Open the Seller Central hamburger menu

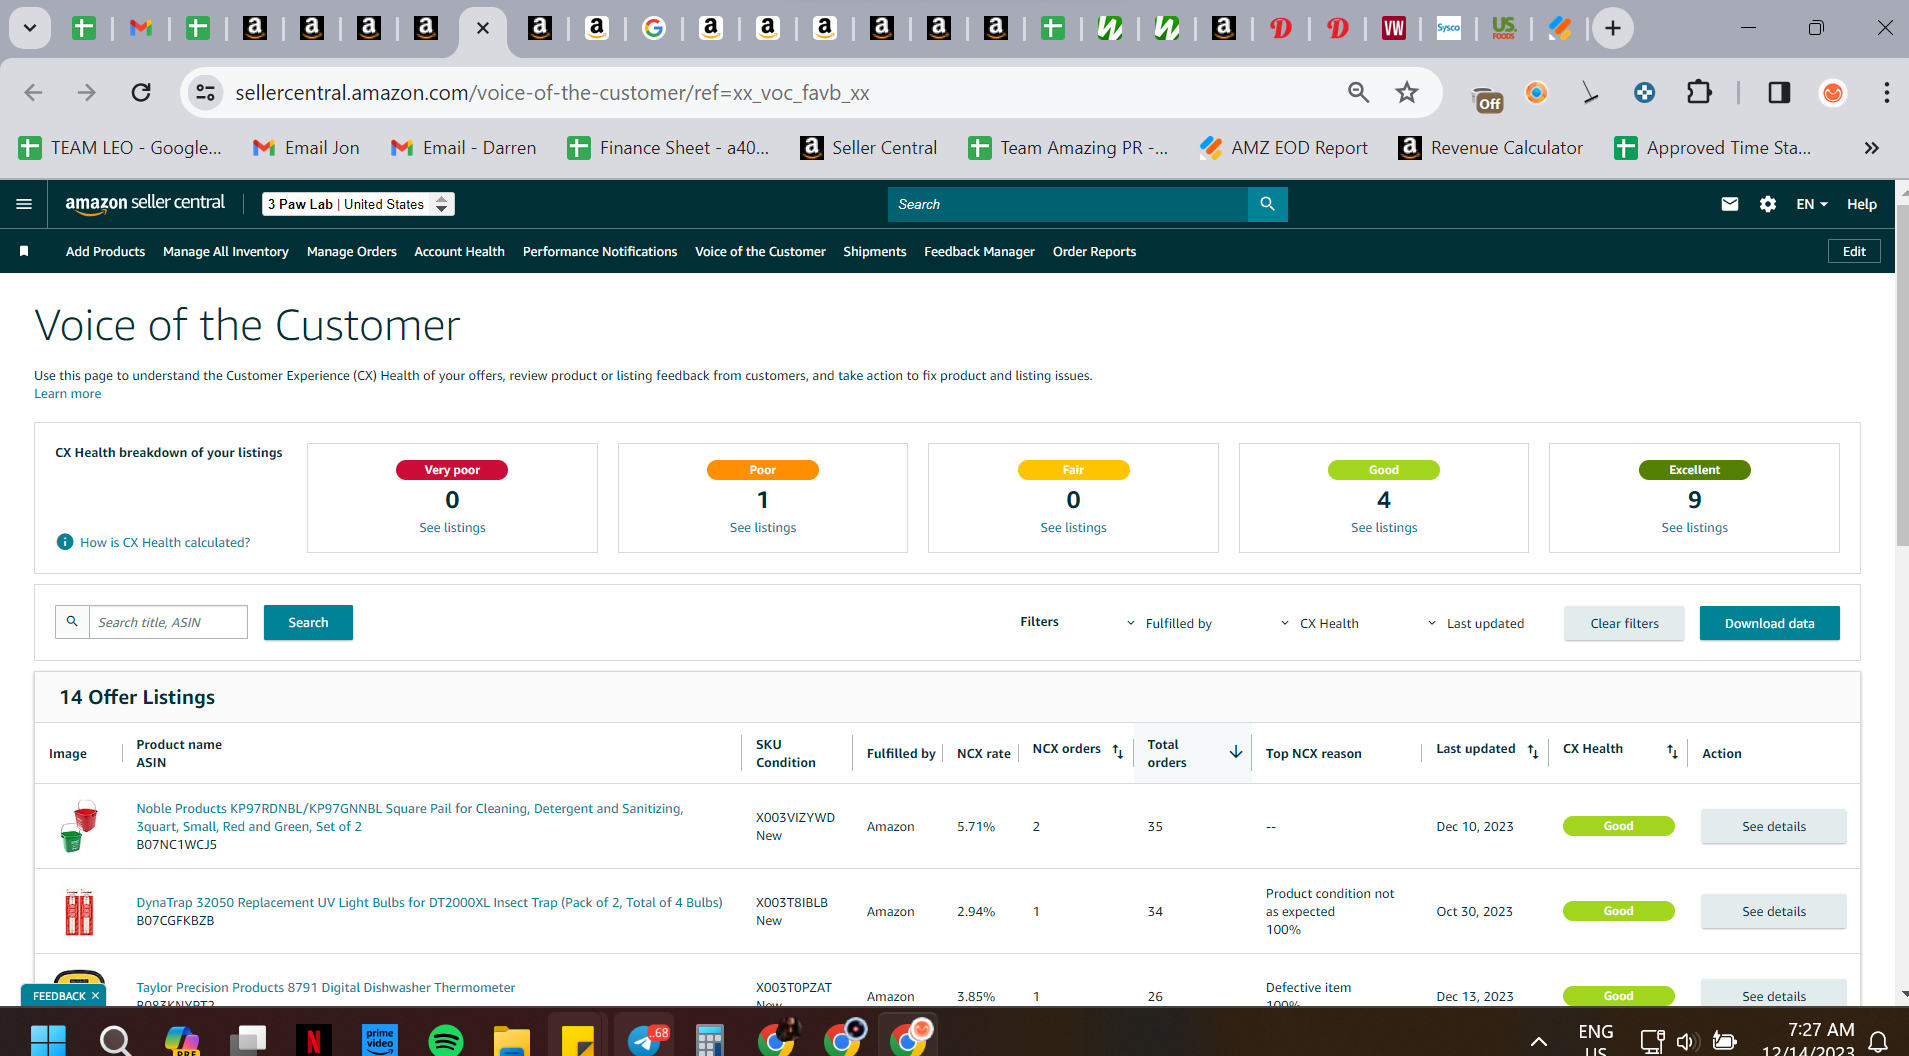[x=24, y=204]
